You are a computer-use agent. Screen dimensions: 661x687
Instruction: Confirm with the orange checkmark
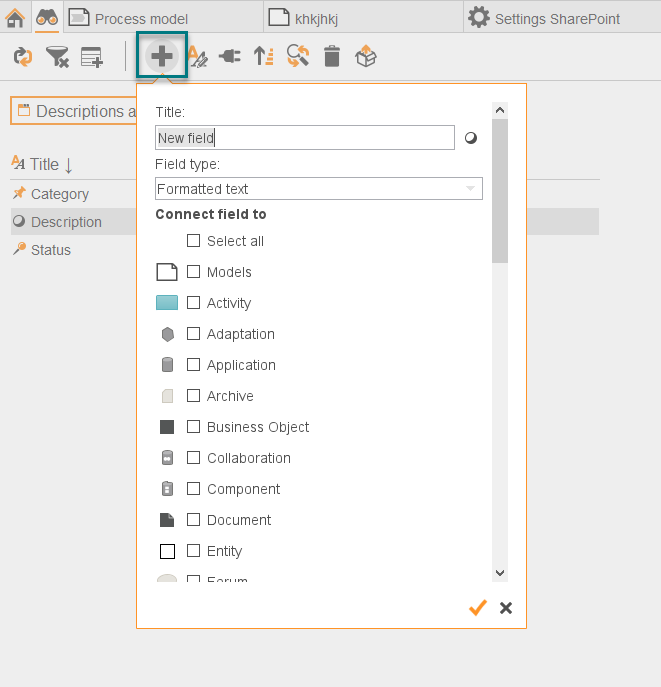click(x=477, y=608)
